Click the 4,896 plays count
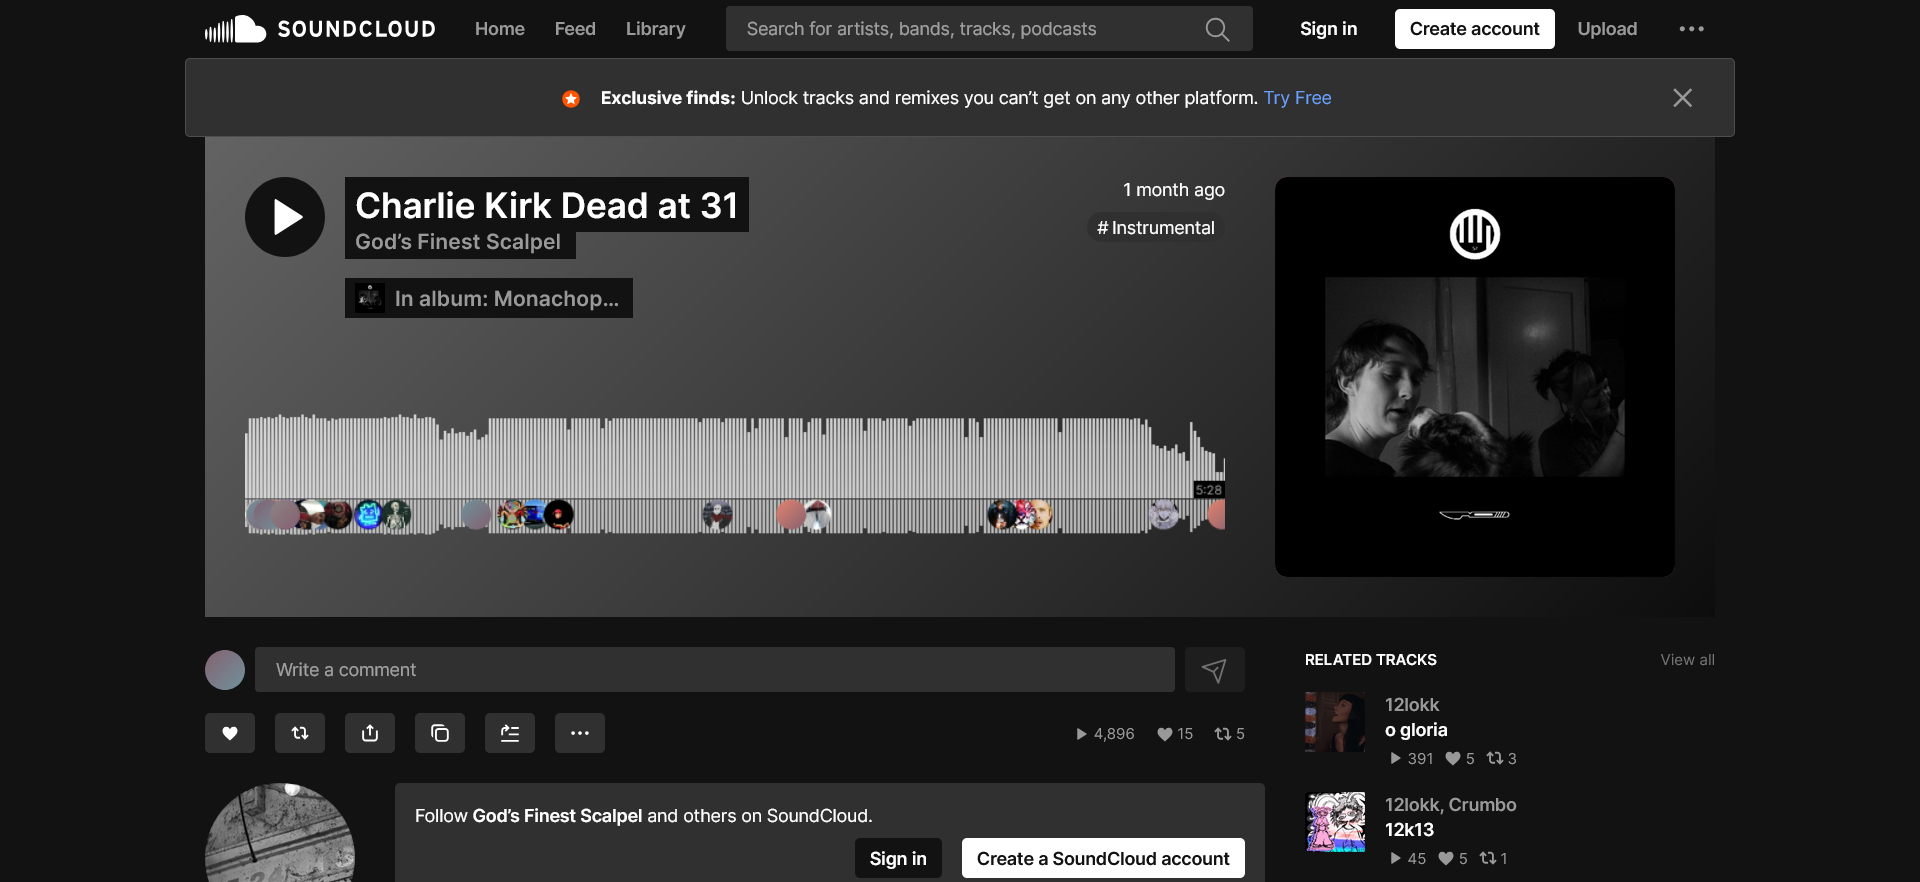Image resolution: width=1920 pixels, height=882 pixels. tap(1105, 734)
